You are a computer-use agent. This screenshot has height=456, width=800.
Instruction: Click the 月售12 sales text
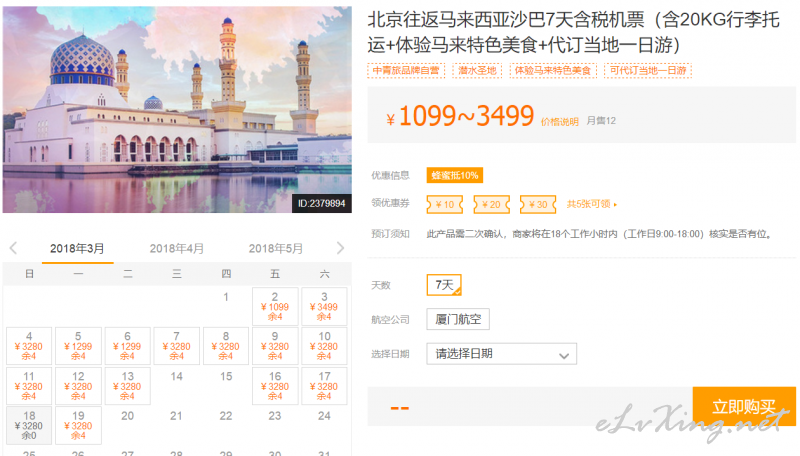601,121
